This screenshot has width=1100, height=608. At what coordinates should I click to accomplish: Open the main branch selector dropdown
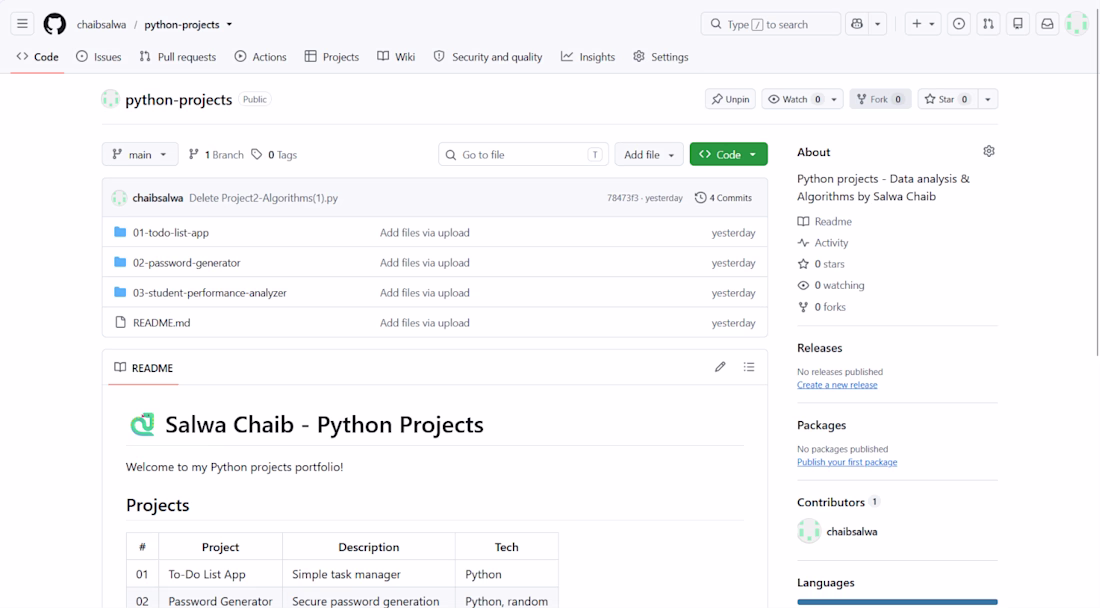[140, 154]
